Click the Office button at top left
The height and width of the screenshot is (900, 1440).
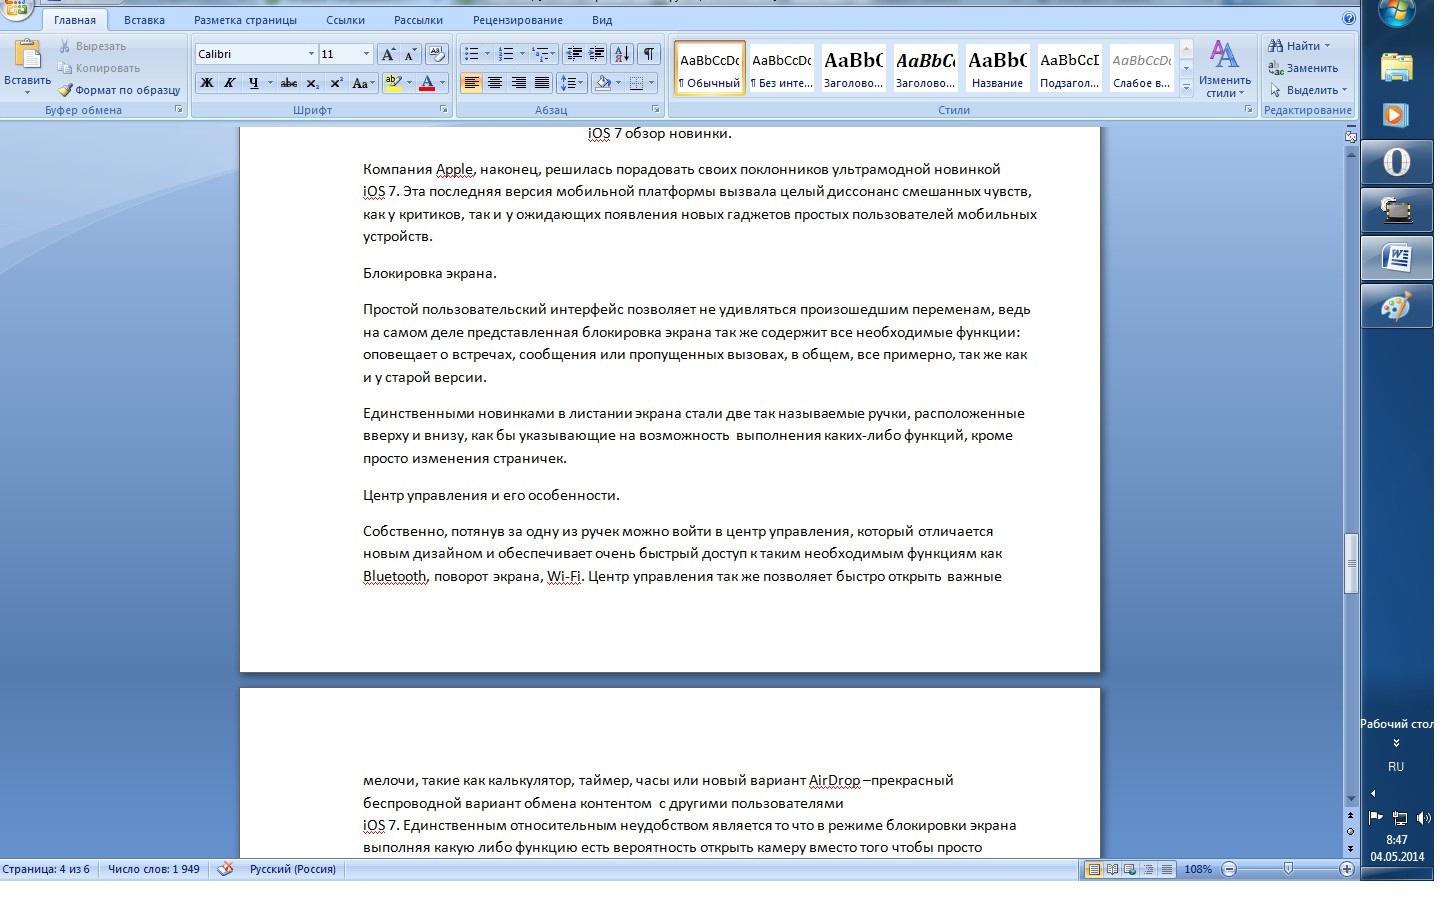coord(17,8)
